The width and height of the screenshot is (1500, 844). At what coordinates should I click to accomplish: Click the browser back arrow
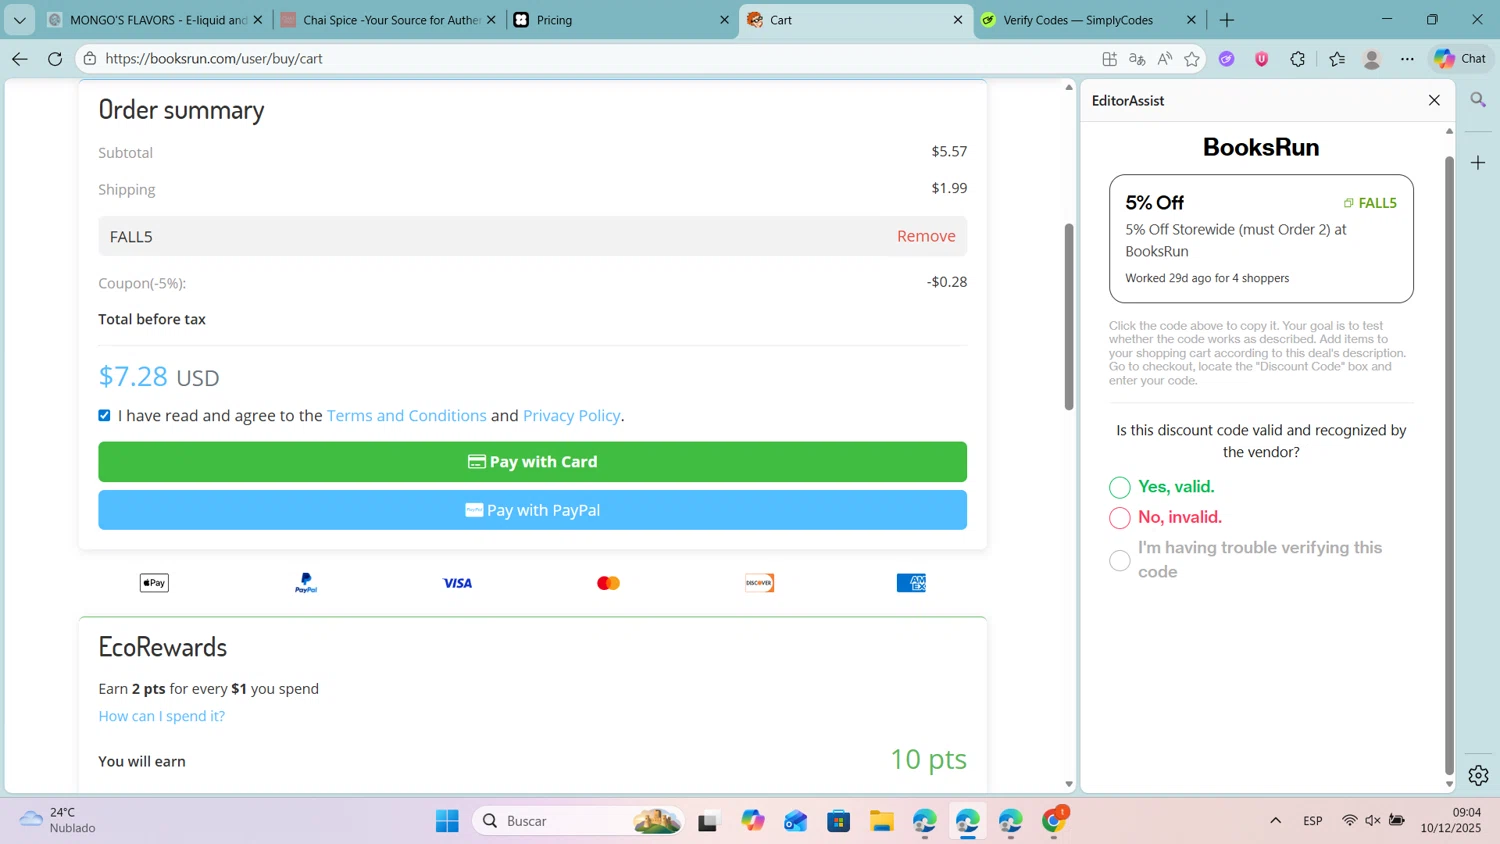coord(20,59)
